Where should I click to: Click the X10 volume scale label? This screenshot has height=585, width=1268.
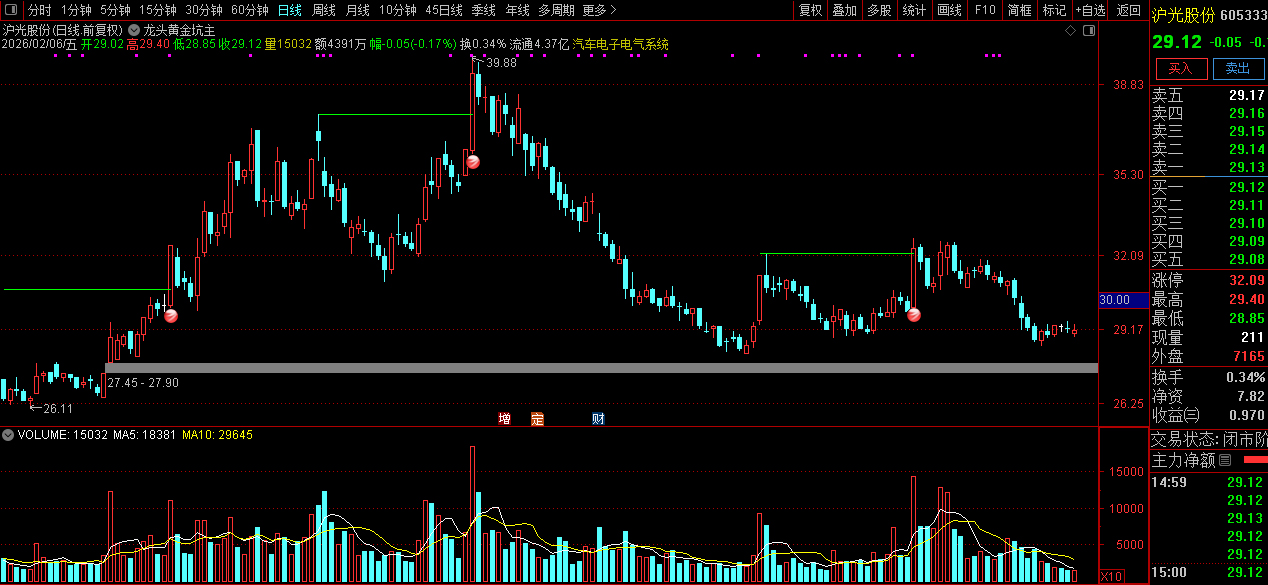point(1111,576)
